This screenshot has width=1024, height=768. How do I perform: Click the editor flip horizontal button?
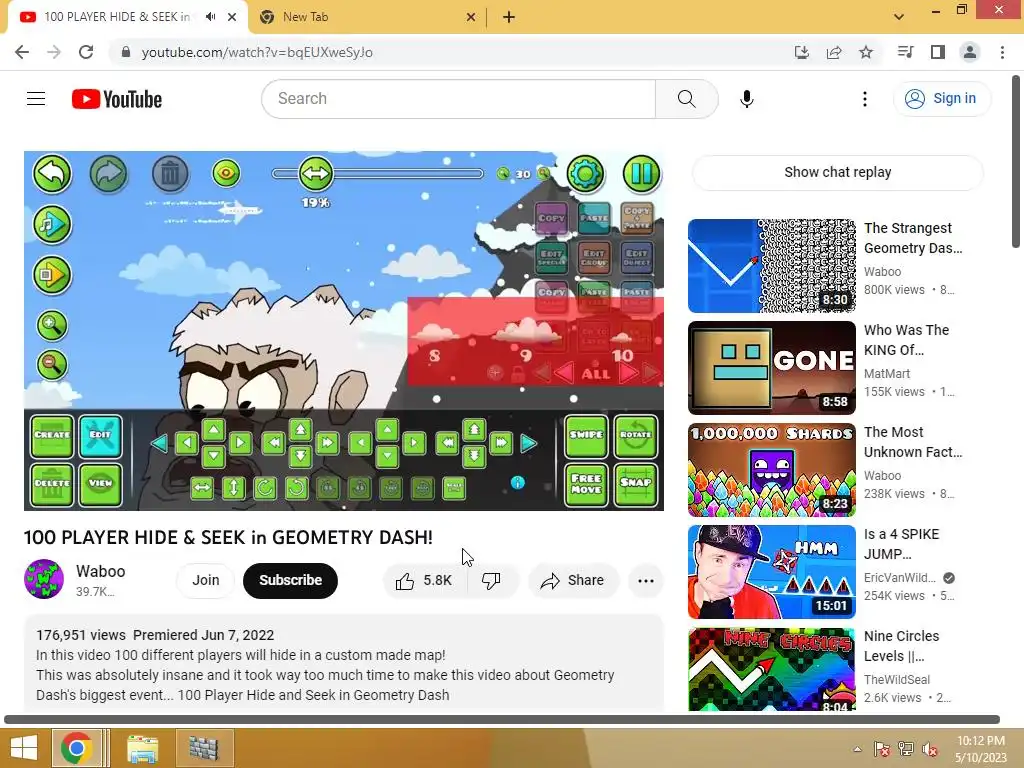[x=202, y=488]
